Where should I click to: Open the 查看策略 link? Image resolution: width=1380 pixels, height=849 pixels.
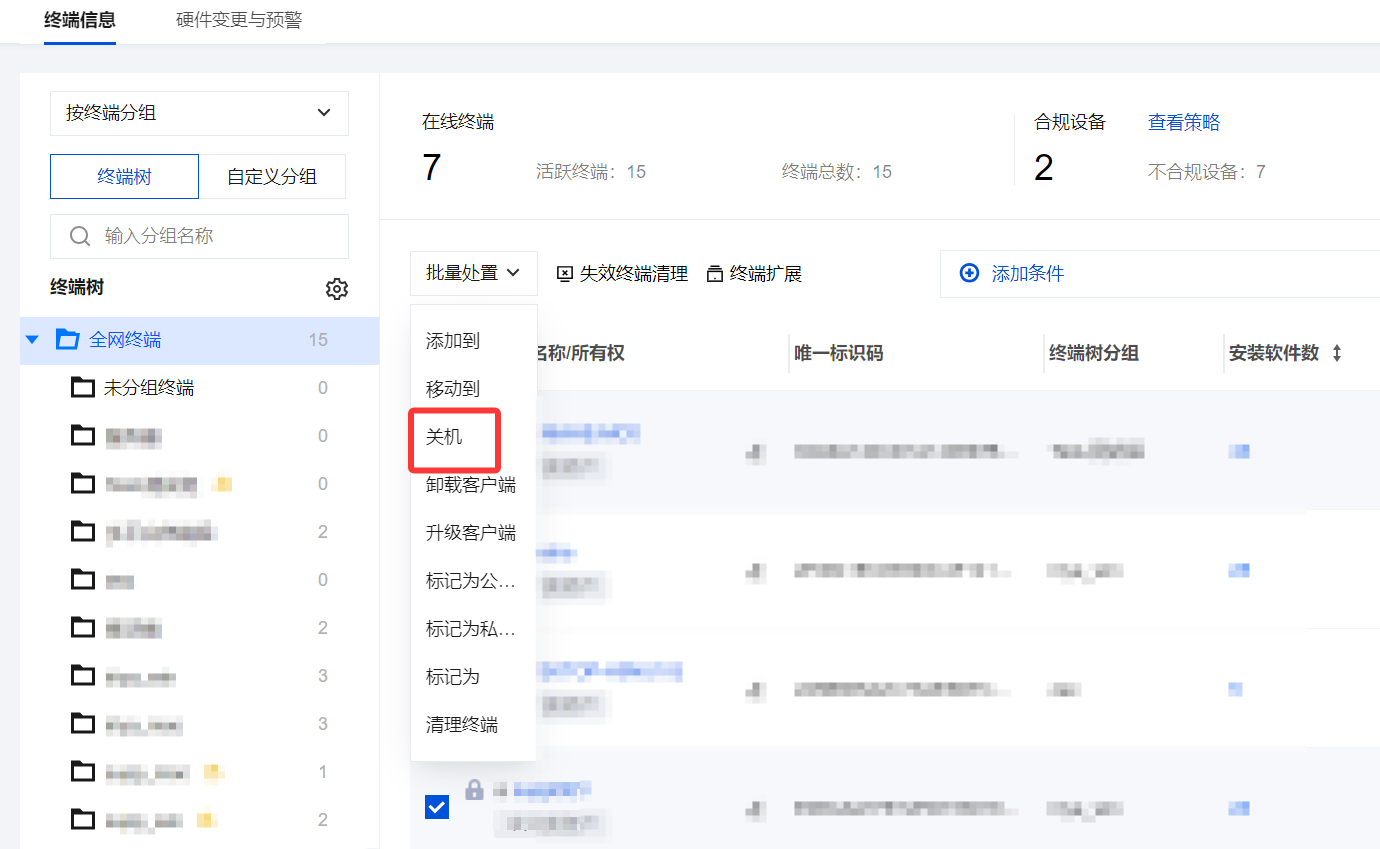point(1183,123)
